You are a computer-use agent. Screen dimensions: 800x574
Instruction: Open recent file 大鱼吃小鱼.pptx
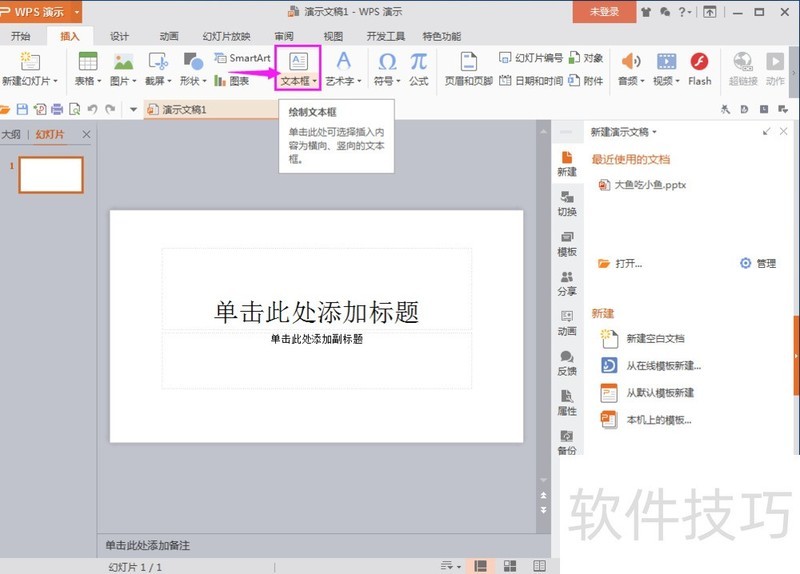click(x=649, y=185)
